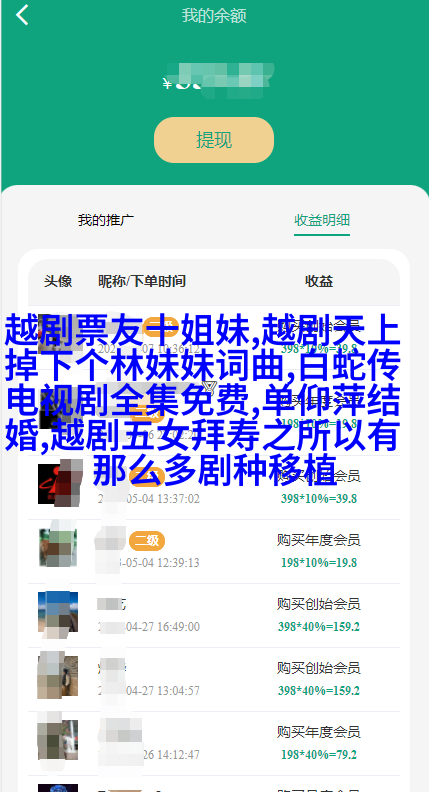429x792 pixels.
Task: Click the 我的余额 page title
Action: 214,16
